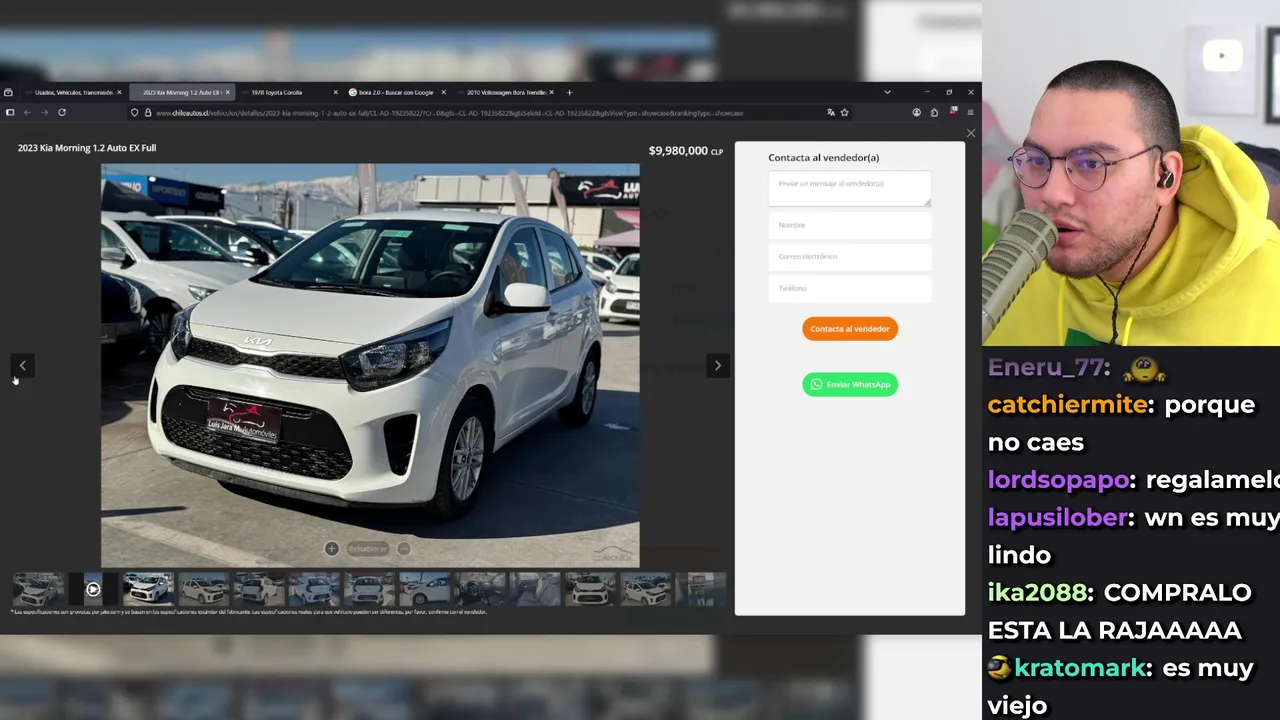The width and height of the screenshot is (1280, 720).
Task: Click the translate page icon
Action: [830, 113]
